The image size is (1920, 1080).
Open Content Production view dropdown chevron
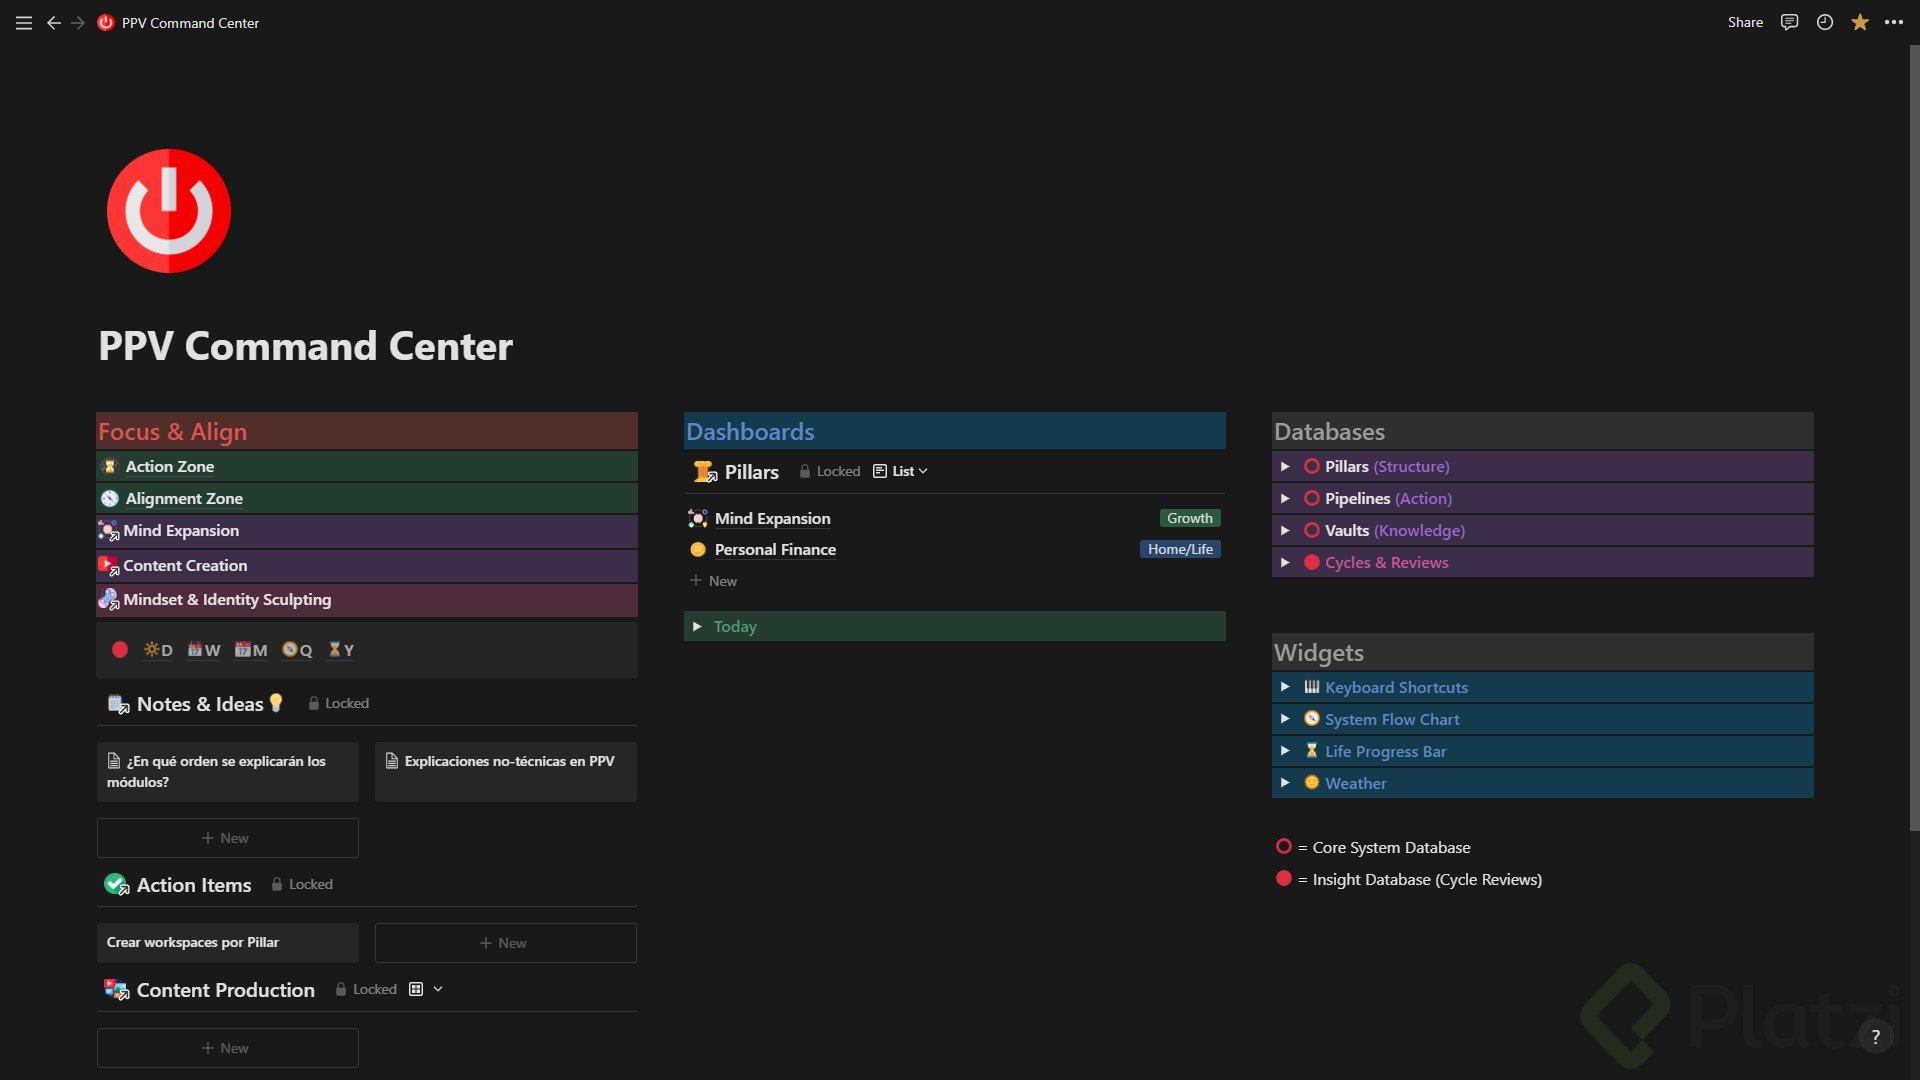[438, 989]
